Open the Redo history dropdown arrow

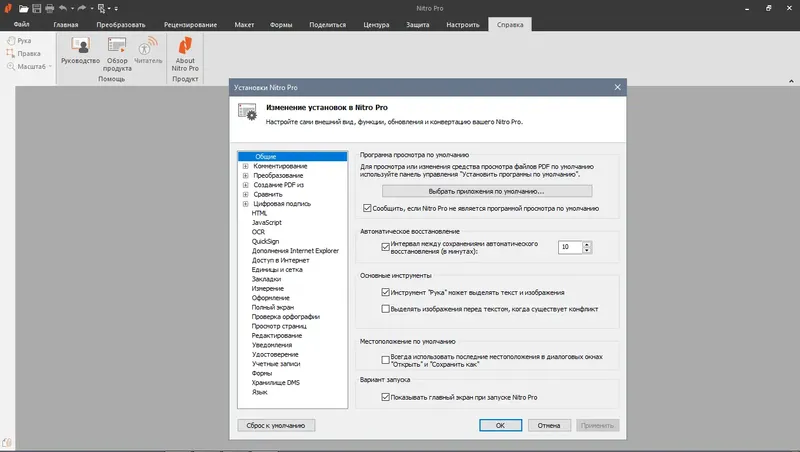(91, 9)
